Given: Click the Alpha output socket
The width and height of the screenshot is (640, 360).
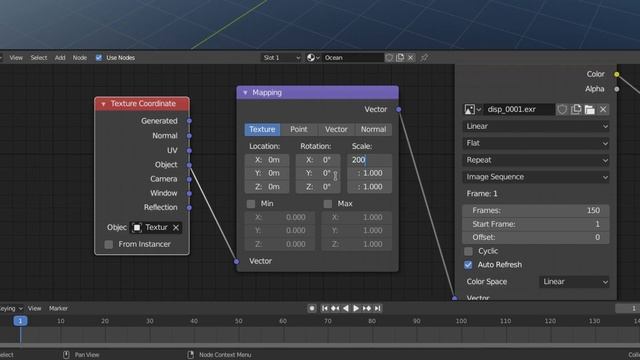Looking at the screenshot, I should click(617, 89).
